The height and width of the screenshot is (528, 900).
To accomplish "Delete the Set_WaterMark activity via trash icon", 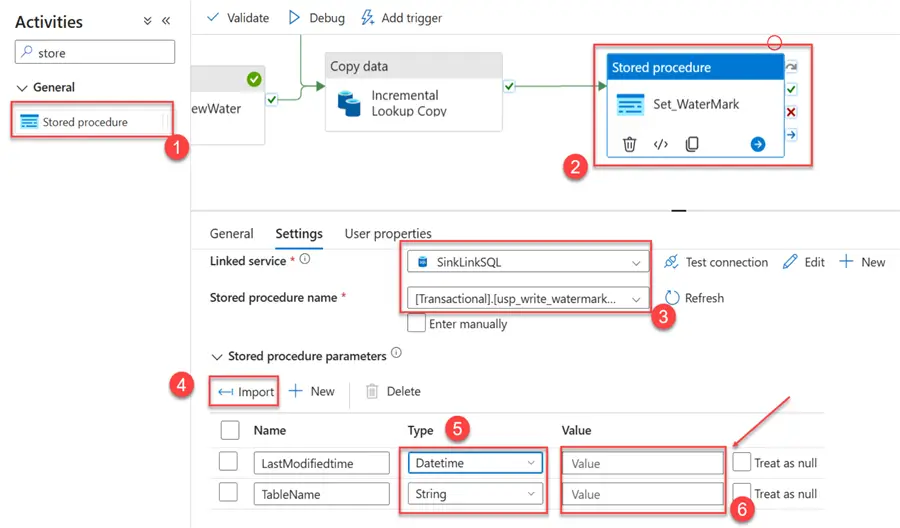I will coord(629,144).
